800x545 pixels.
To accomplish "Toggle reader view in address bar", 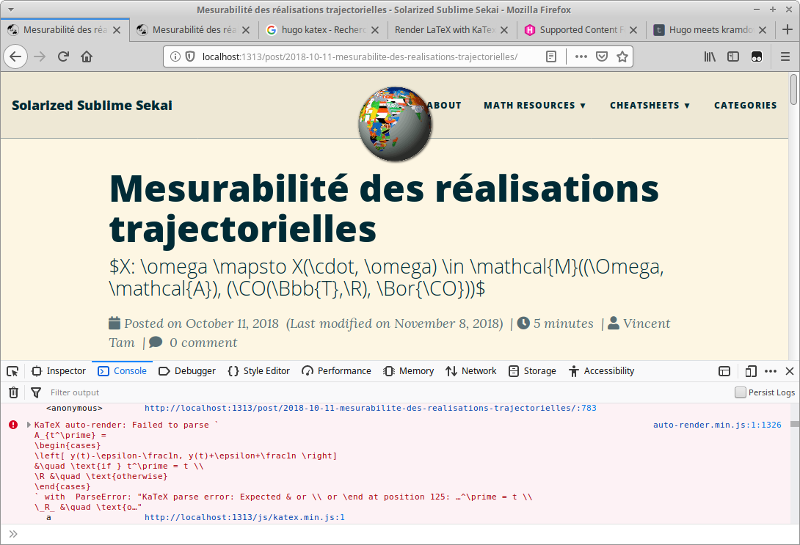I will click(551, 57).
